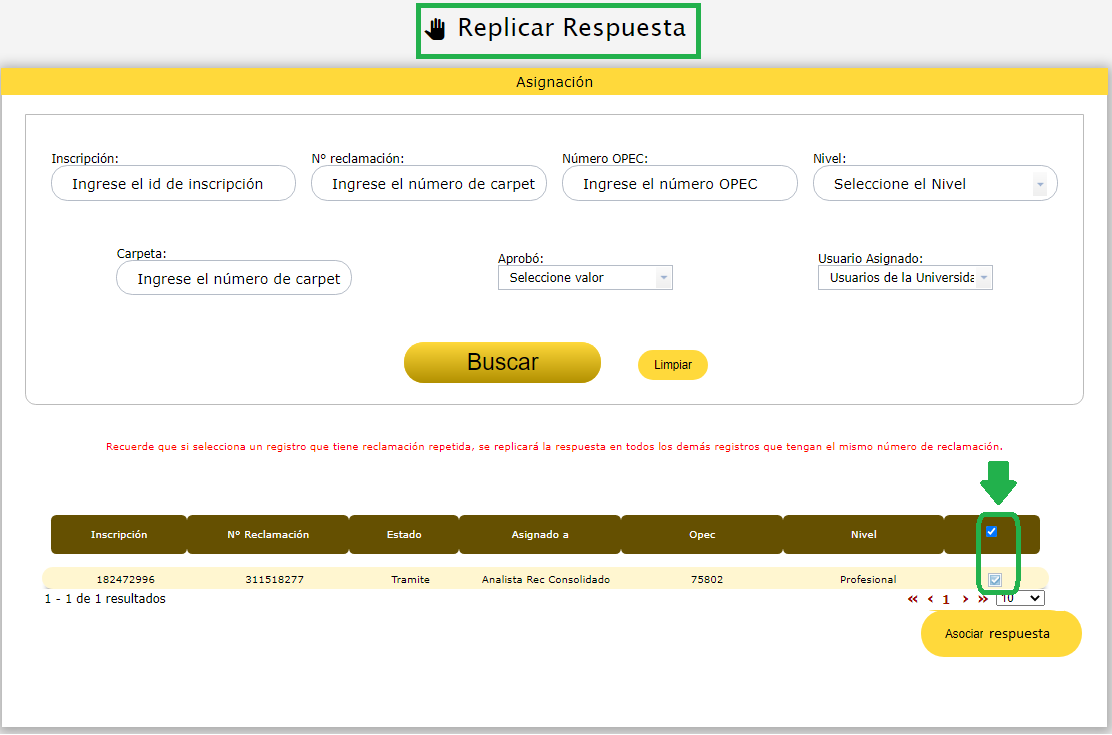Jump to the last results page
The width and height of the screenshot is (1112, 735).
[x=982, y=599]
